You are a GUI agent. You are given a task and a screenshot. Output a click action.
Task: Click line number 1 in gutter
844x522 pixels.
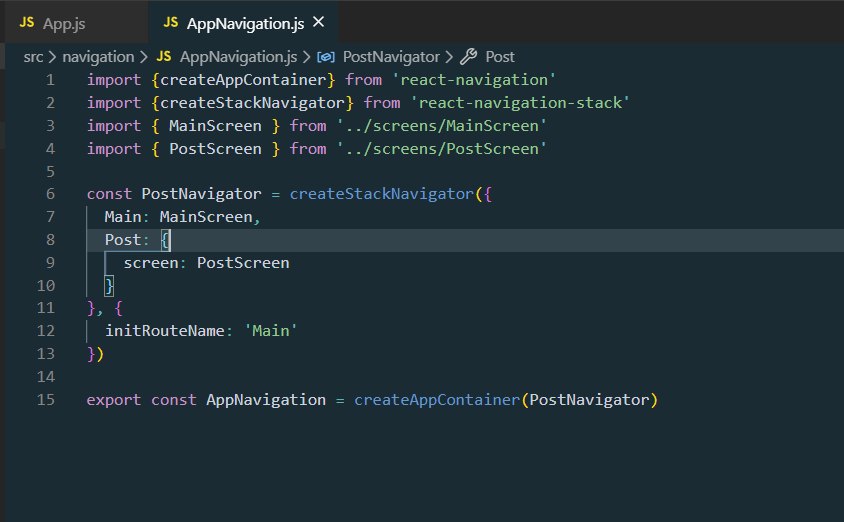pos(50,80)
